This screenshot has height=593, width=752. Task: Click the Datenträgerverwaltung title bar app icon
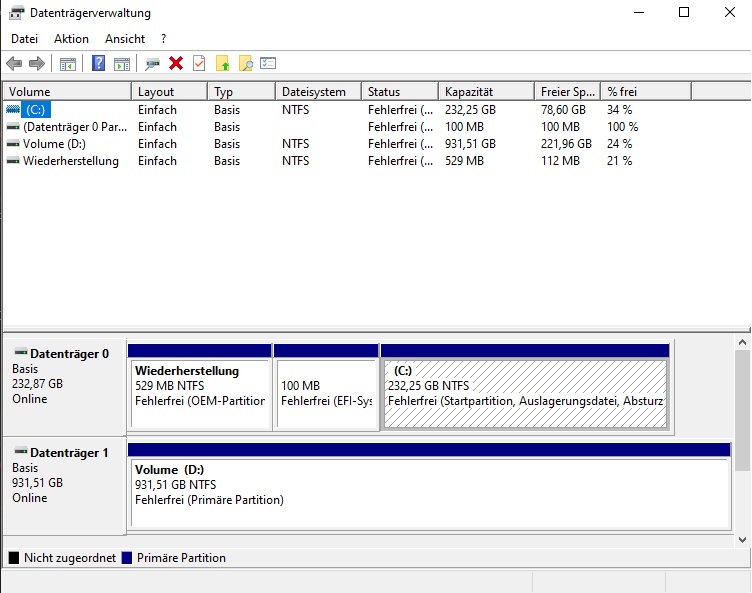(x=16, y=13)
